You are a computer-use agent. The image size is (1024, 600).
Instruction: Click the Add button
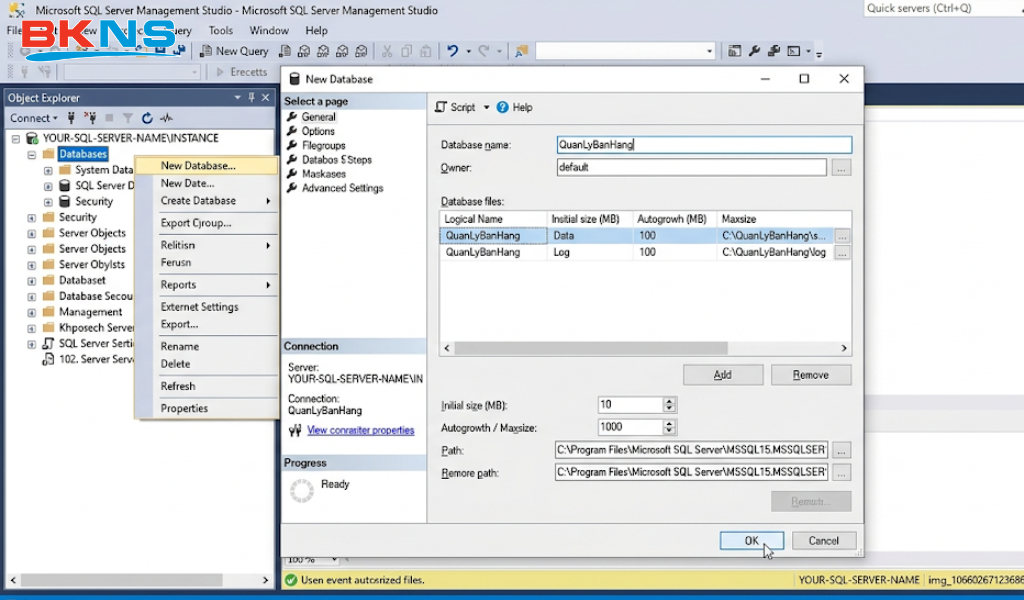(x=723, y=375)
